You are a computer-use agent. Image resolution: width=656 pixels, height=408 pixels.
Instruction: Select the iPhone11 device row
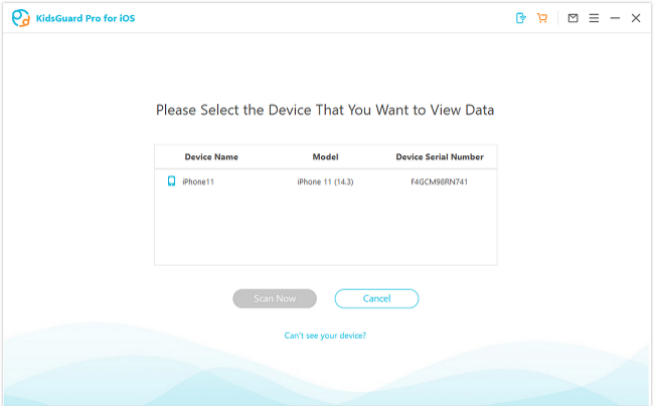point(325,182)
